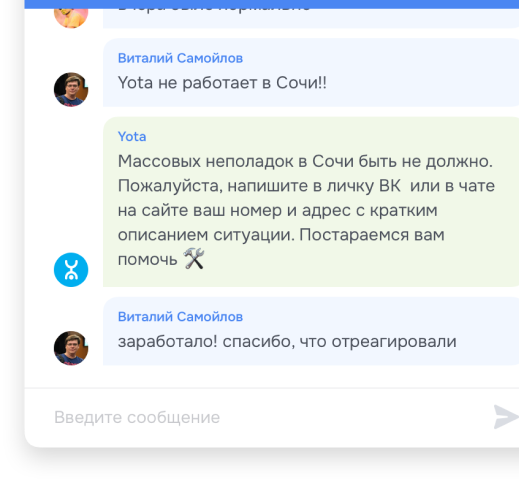This screenshot has height=482, width=519.
Task: Click empty space right of Сочи!! text
Action: pos(420,83)
